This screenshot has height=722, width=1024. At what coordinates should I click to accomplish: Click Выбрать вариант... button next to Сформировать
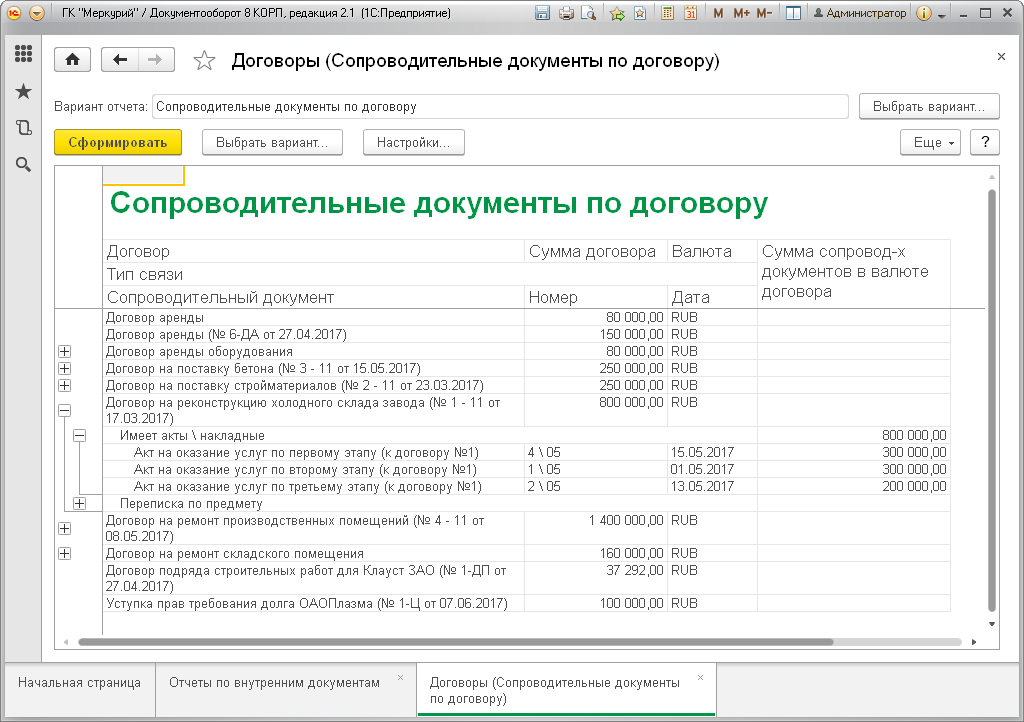coord(272,142)
